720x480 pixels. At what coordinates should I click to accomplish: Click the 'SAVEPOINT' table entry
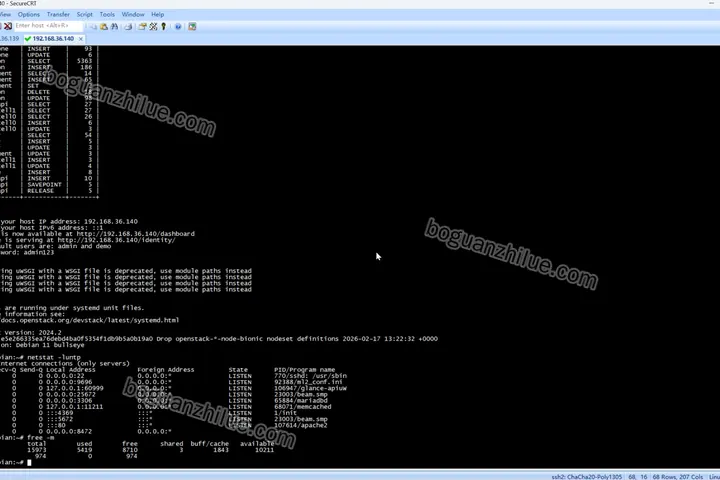[44, 185]
